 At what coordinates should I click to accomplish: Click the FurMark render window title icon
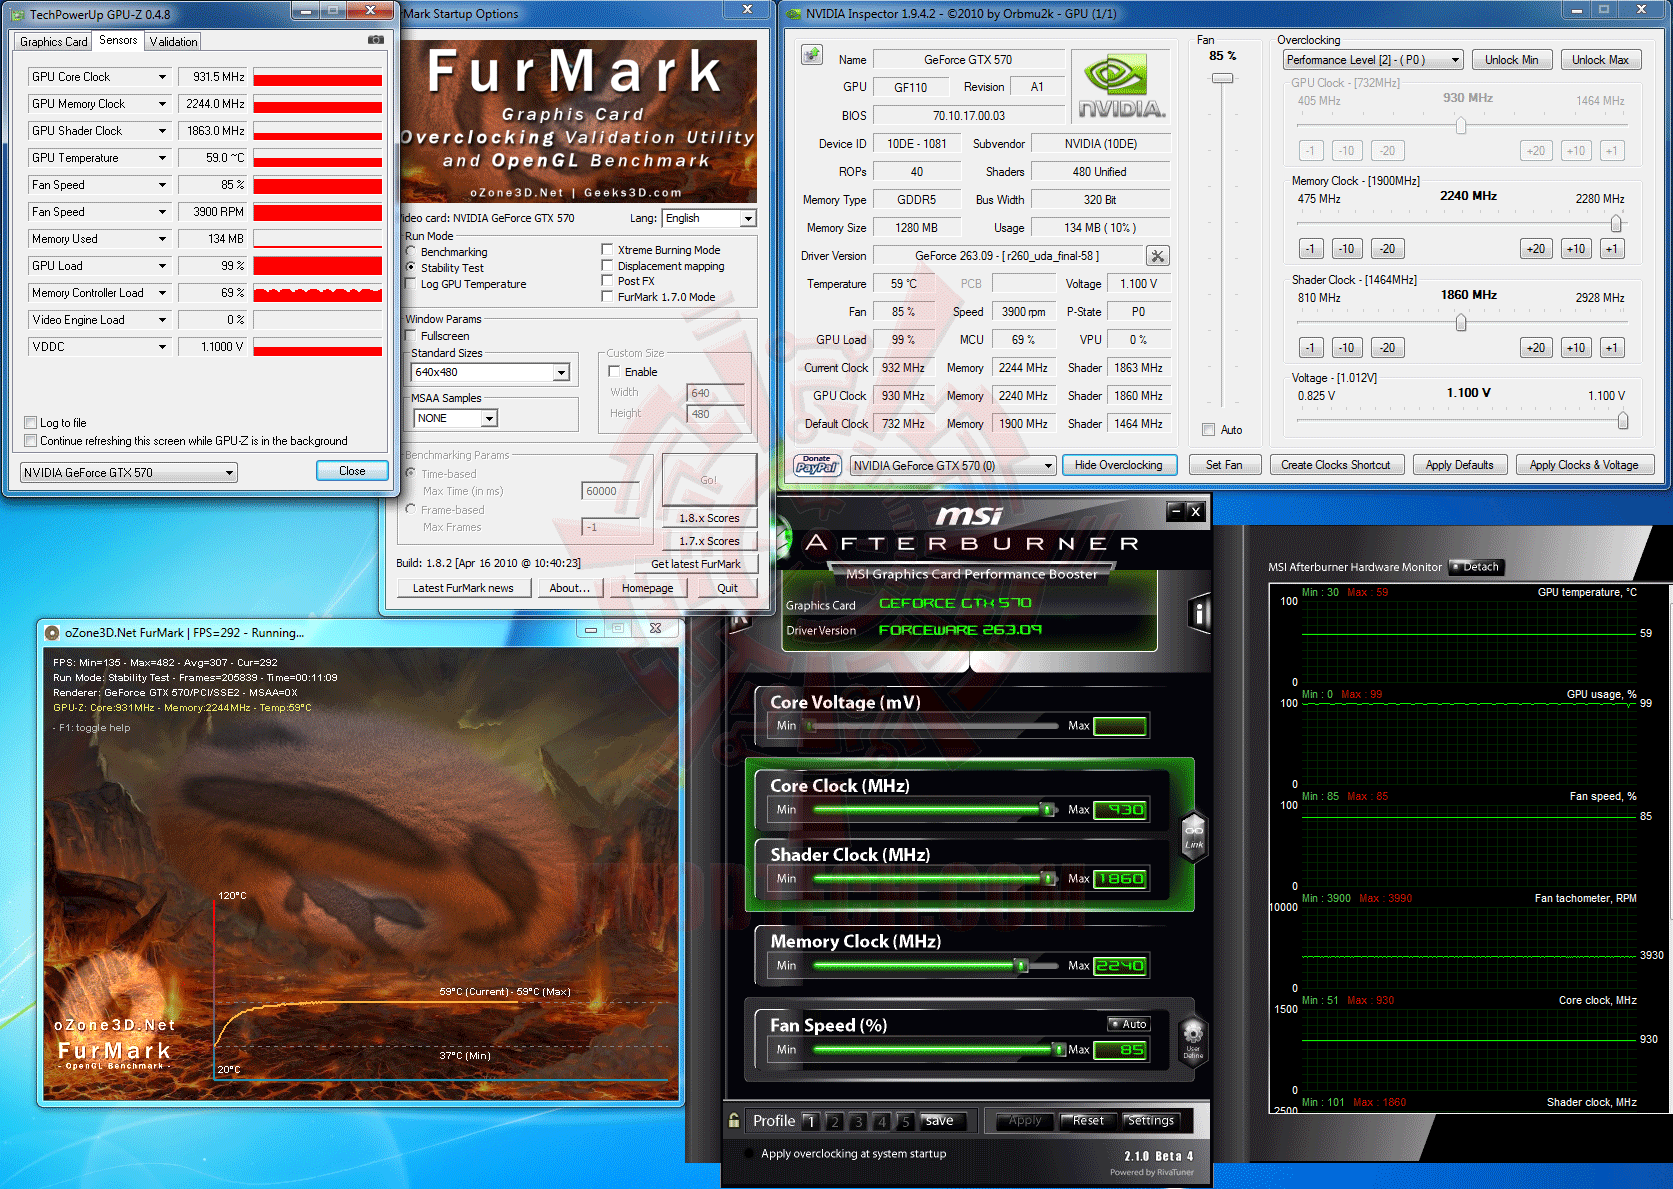pyautogui.click(x=53, y=632)
